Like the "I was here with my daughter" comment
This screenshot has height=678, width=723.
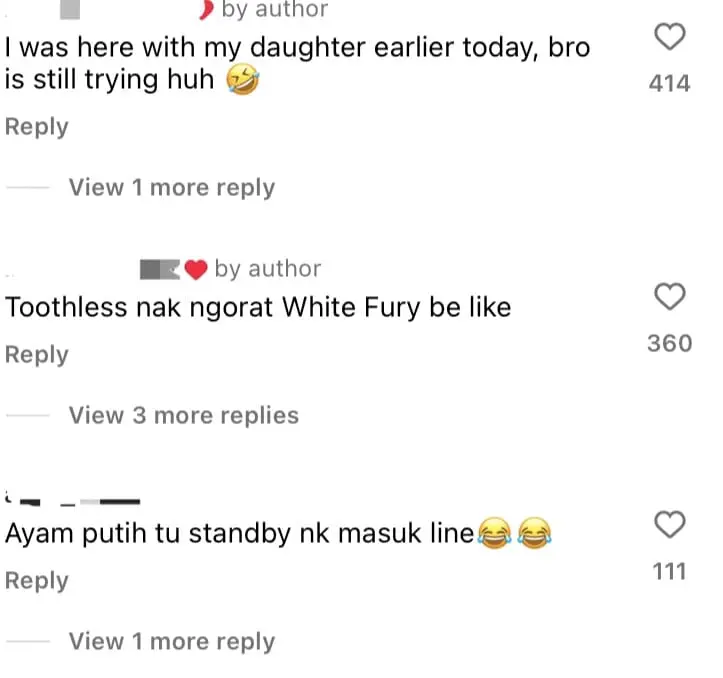click(670, 36)
